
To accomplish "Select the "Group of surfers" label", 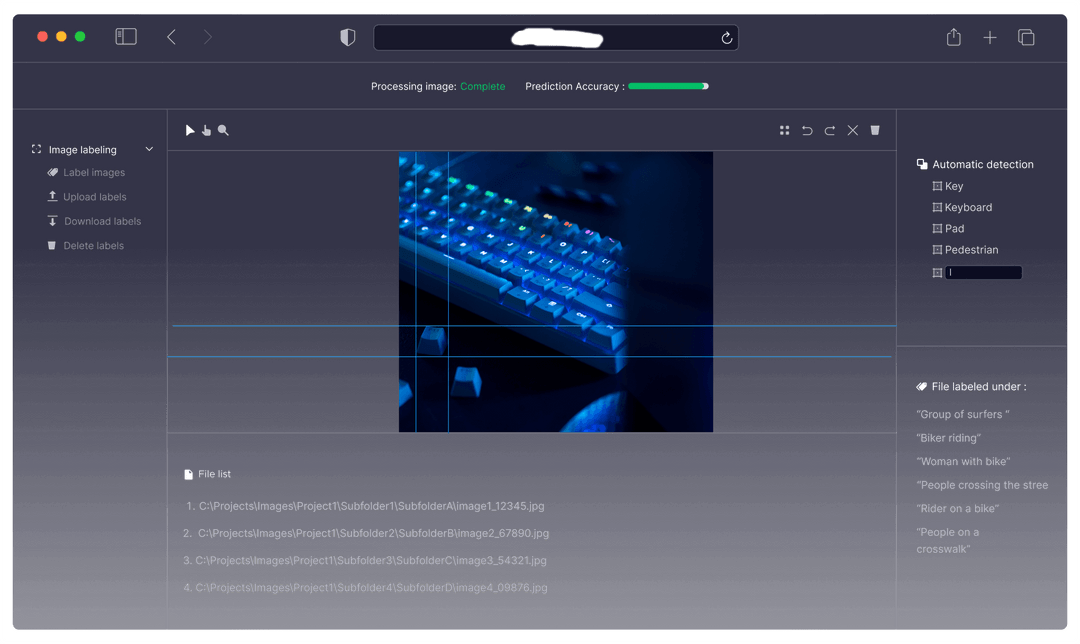I will coord(963,414).
